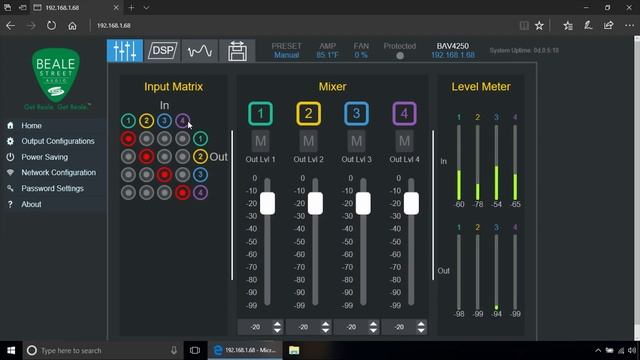Viewport: 640px width, 360px height.
Task: Open browser settings ellipsis menu
Action: pyautogui.click(x=629, y=26)
